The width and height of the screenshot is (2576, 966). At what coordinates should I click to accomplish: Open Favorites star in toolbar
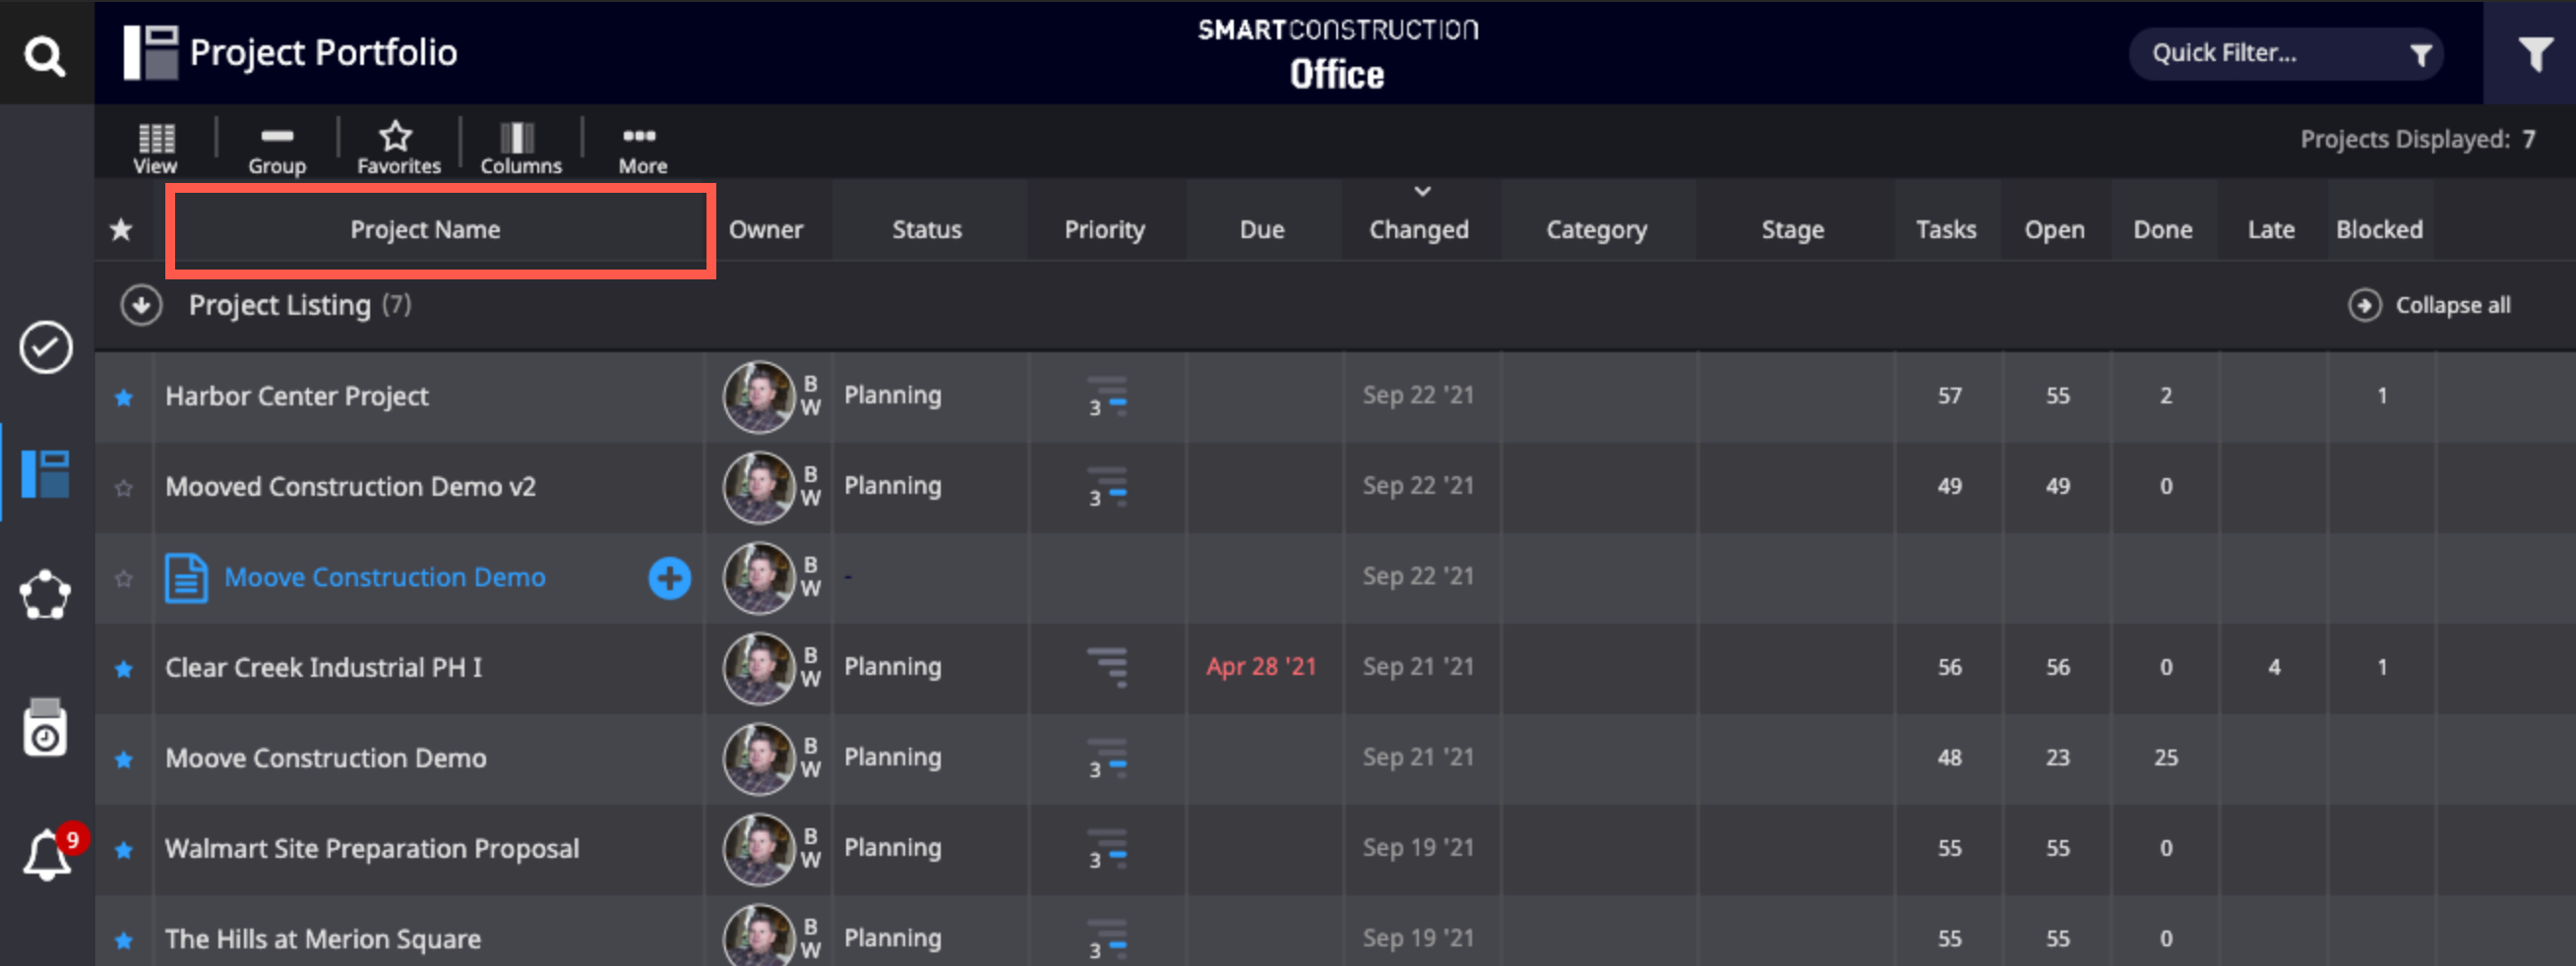(x=398, y=148)
